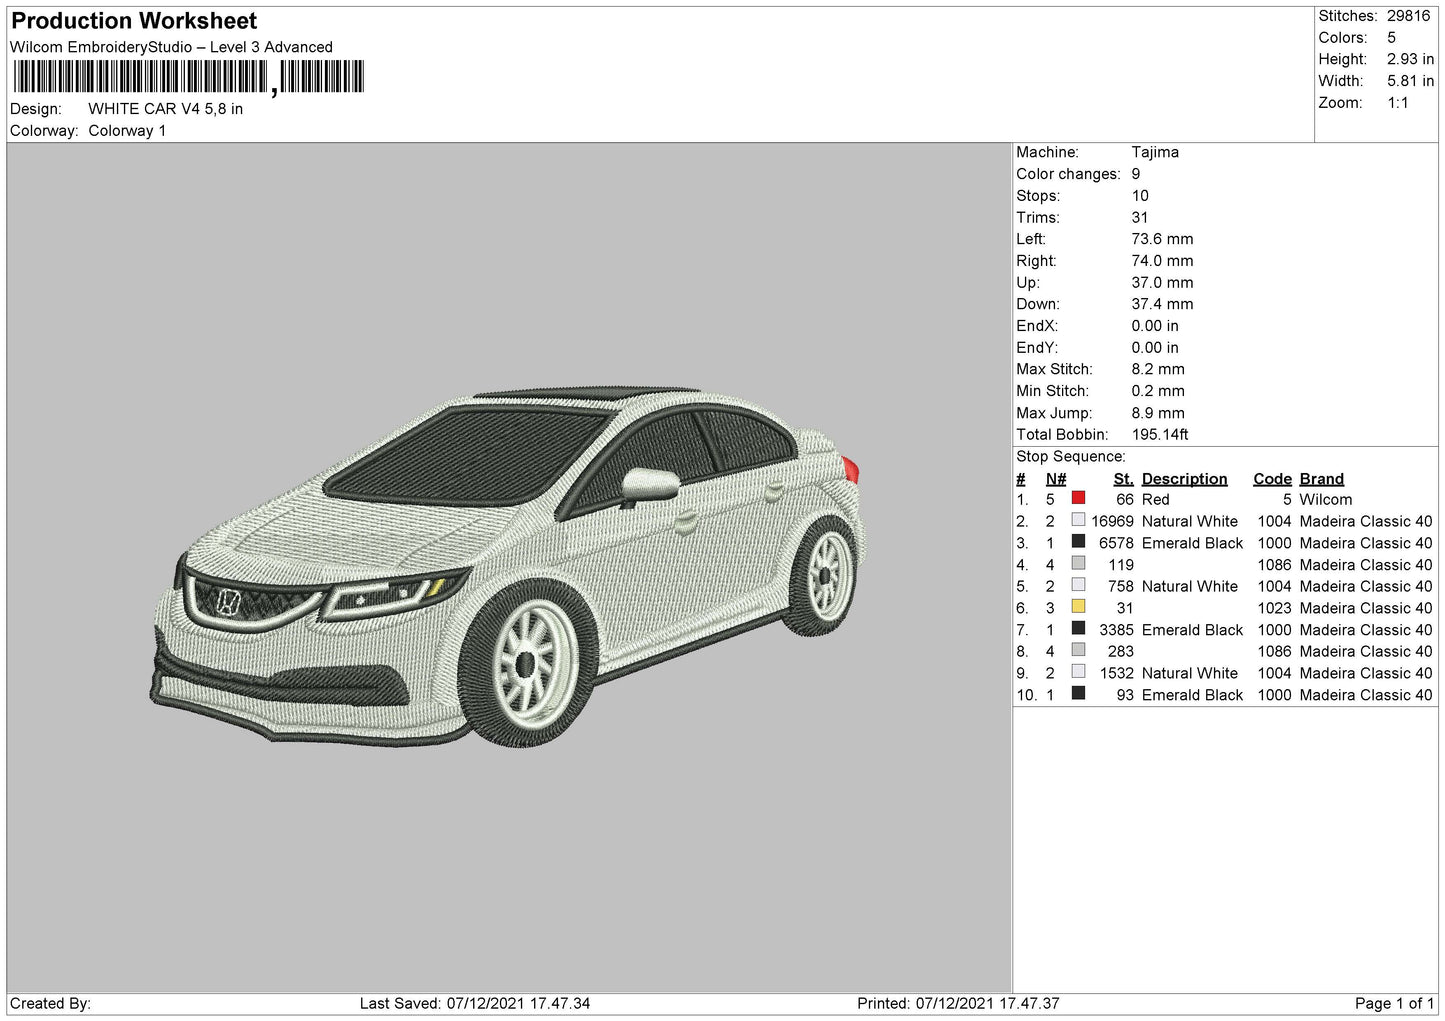Viewport: 1445px width, 1021px height.
Task: Click the 'Production Worksheet' title
Action: (x=134, y=21)
